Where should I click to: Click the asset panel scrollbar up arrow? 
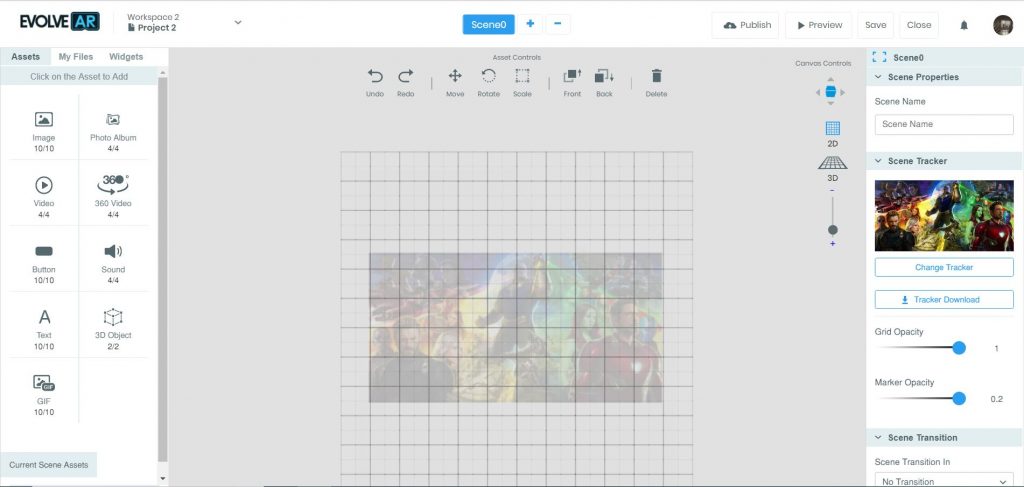163,73
